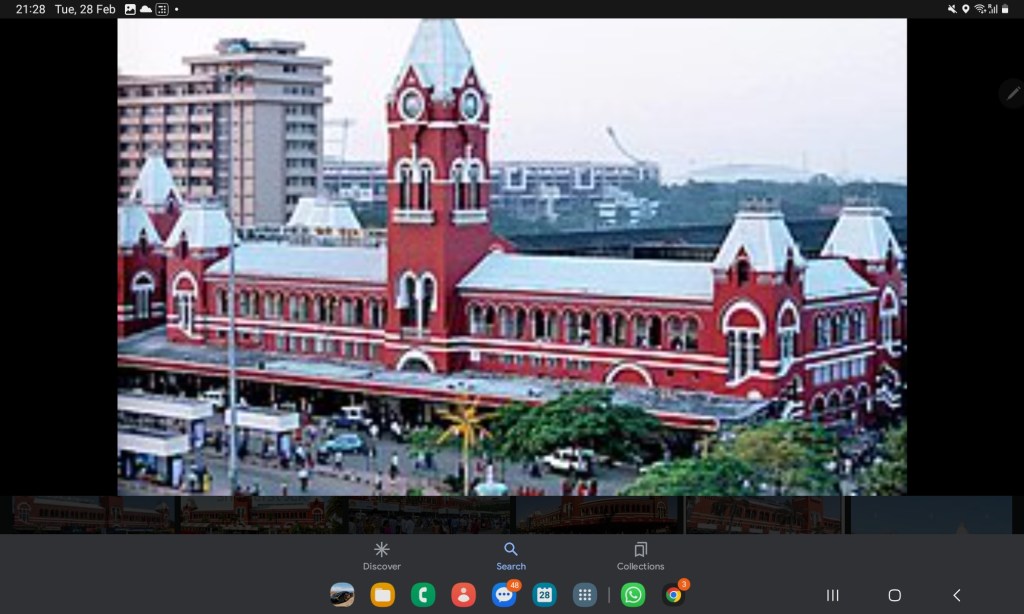
Task: Select the first thumbnail in bottom strip
Action: tap(92, 514)
